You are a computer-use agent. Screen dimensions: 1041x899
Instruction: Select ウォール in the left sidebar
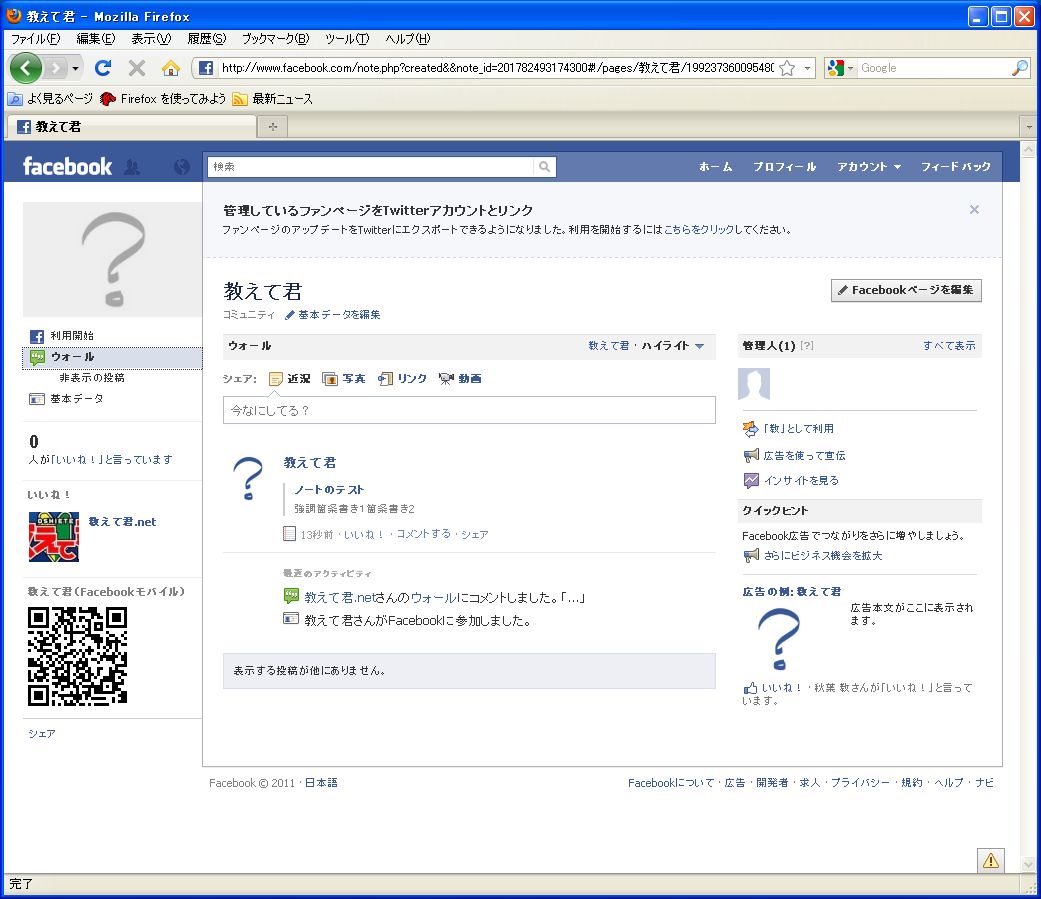coord(112,357)
